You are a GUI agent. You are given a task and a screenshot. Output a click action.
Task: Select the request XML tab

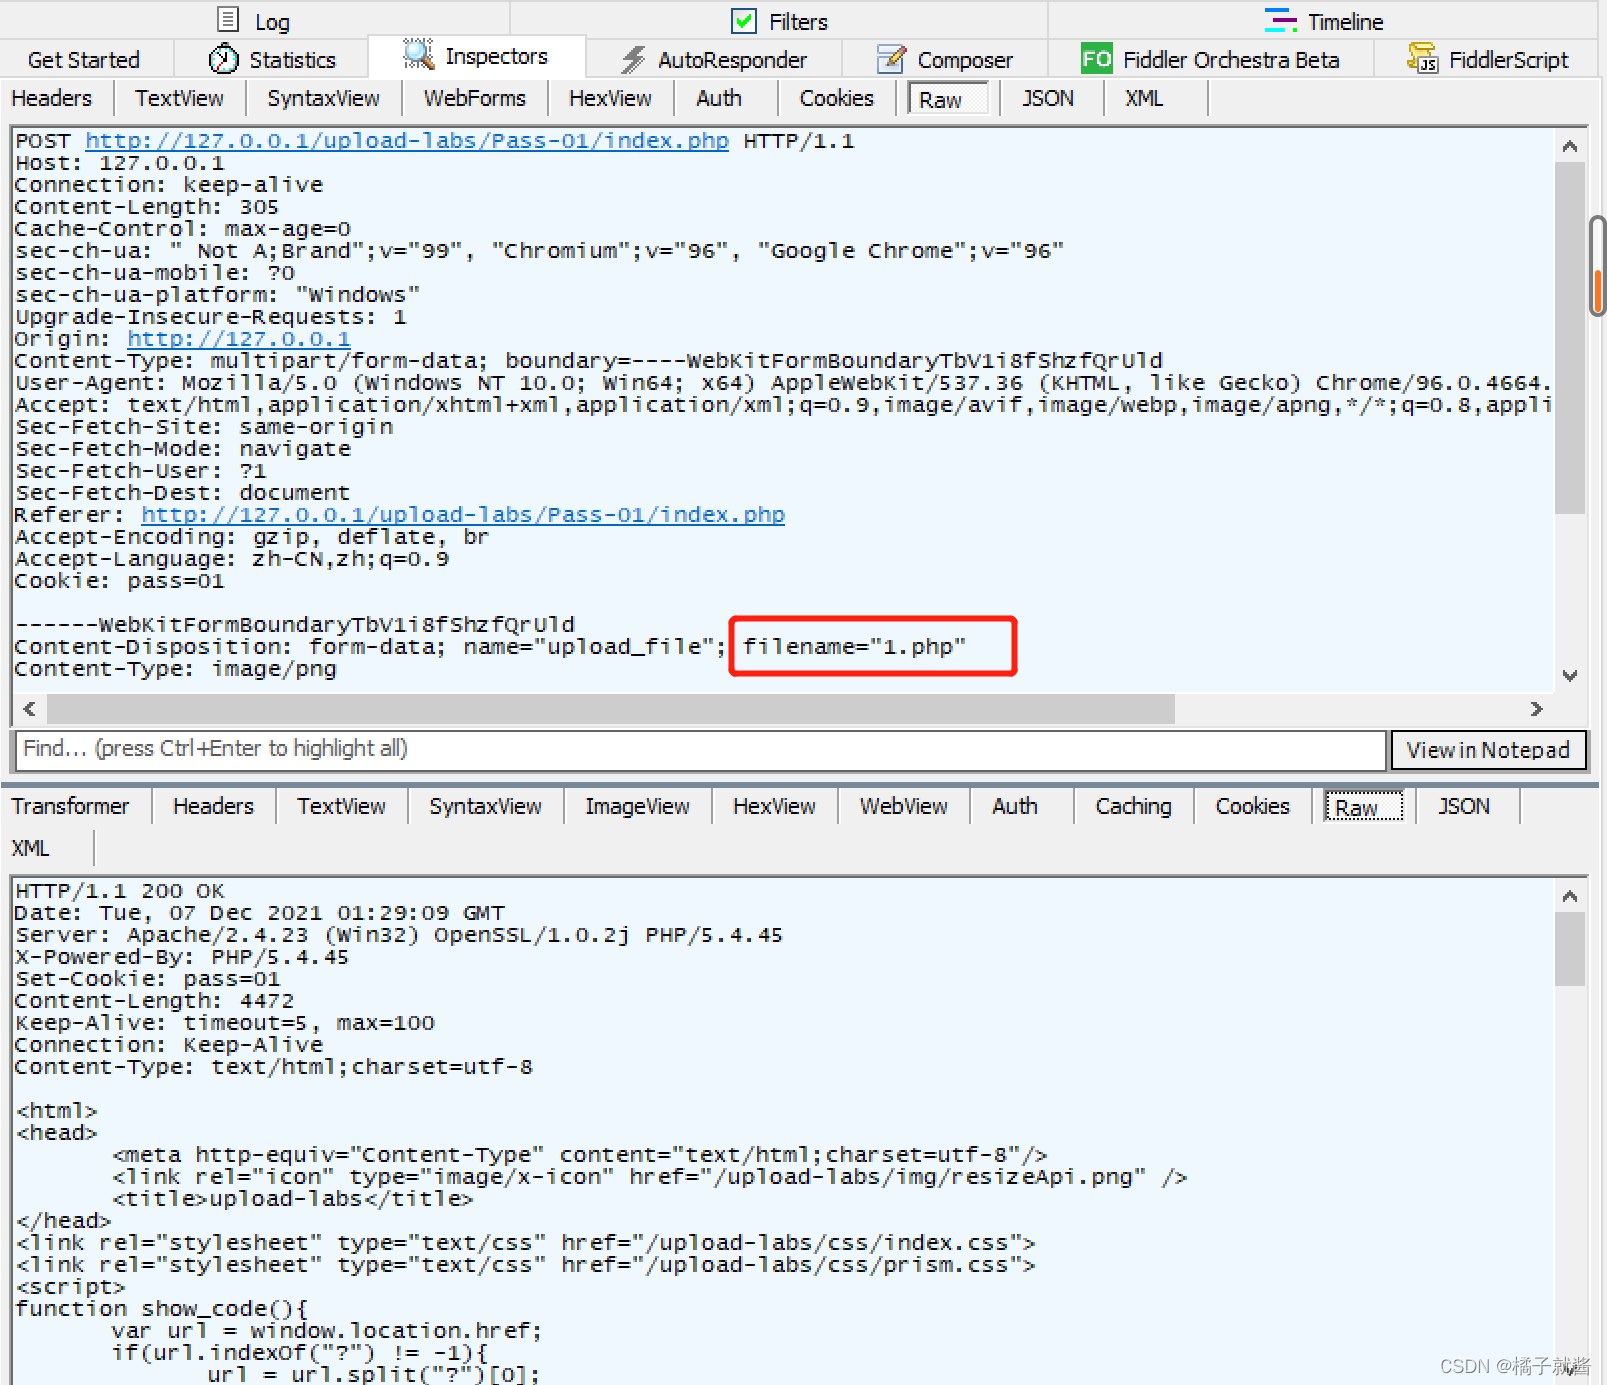point(1144,98)
